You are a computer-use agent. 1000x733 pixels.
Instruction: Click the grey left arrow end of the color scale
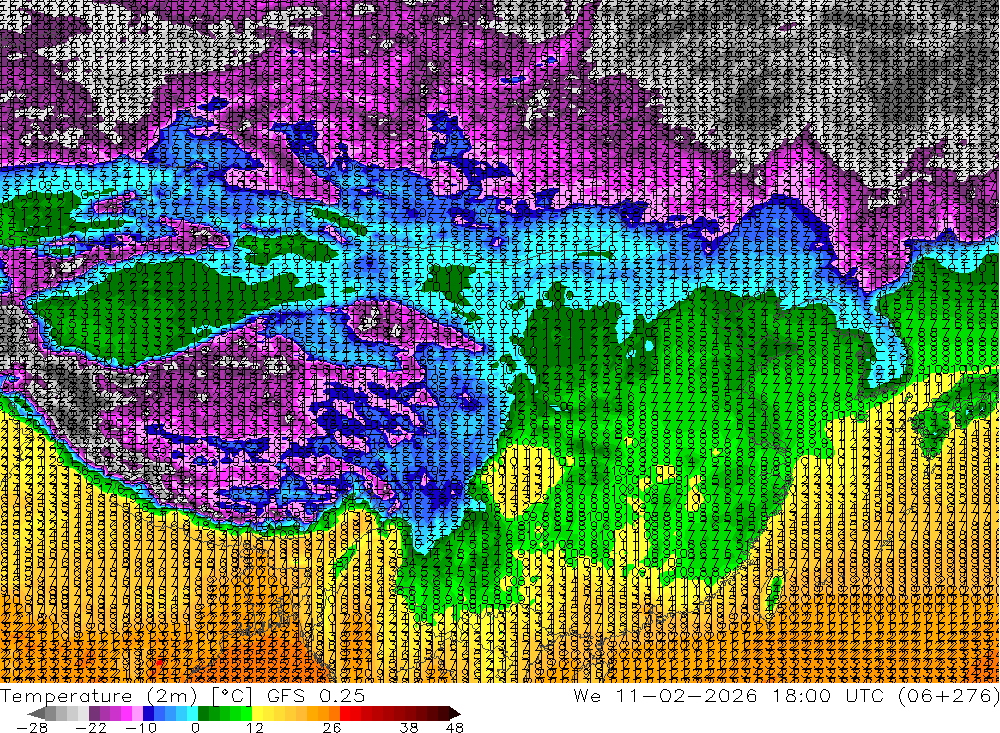[x=36, y=714]
